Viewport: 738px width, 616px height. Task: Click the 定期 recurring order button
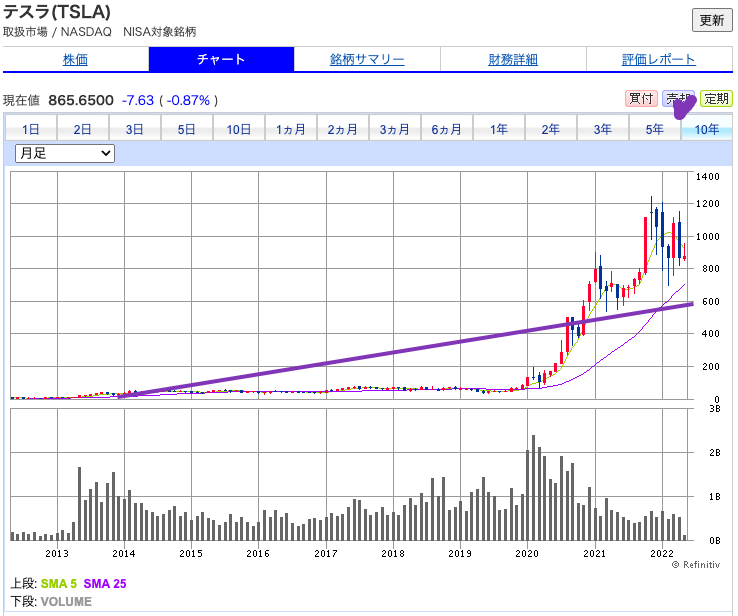point(716,99)
